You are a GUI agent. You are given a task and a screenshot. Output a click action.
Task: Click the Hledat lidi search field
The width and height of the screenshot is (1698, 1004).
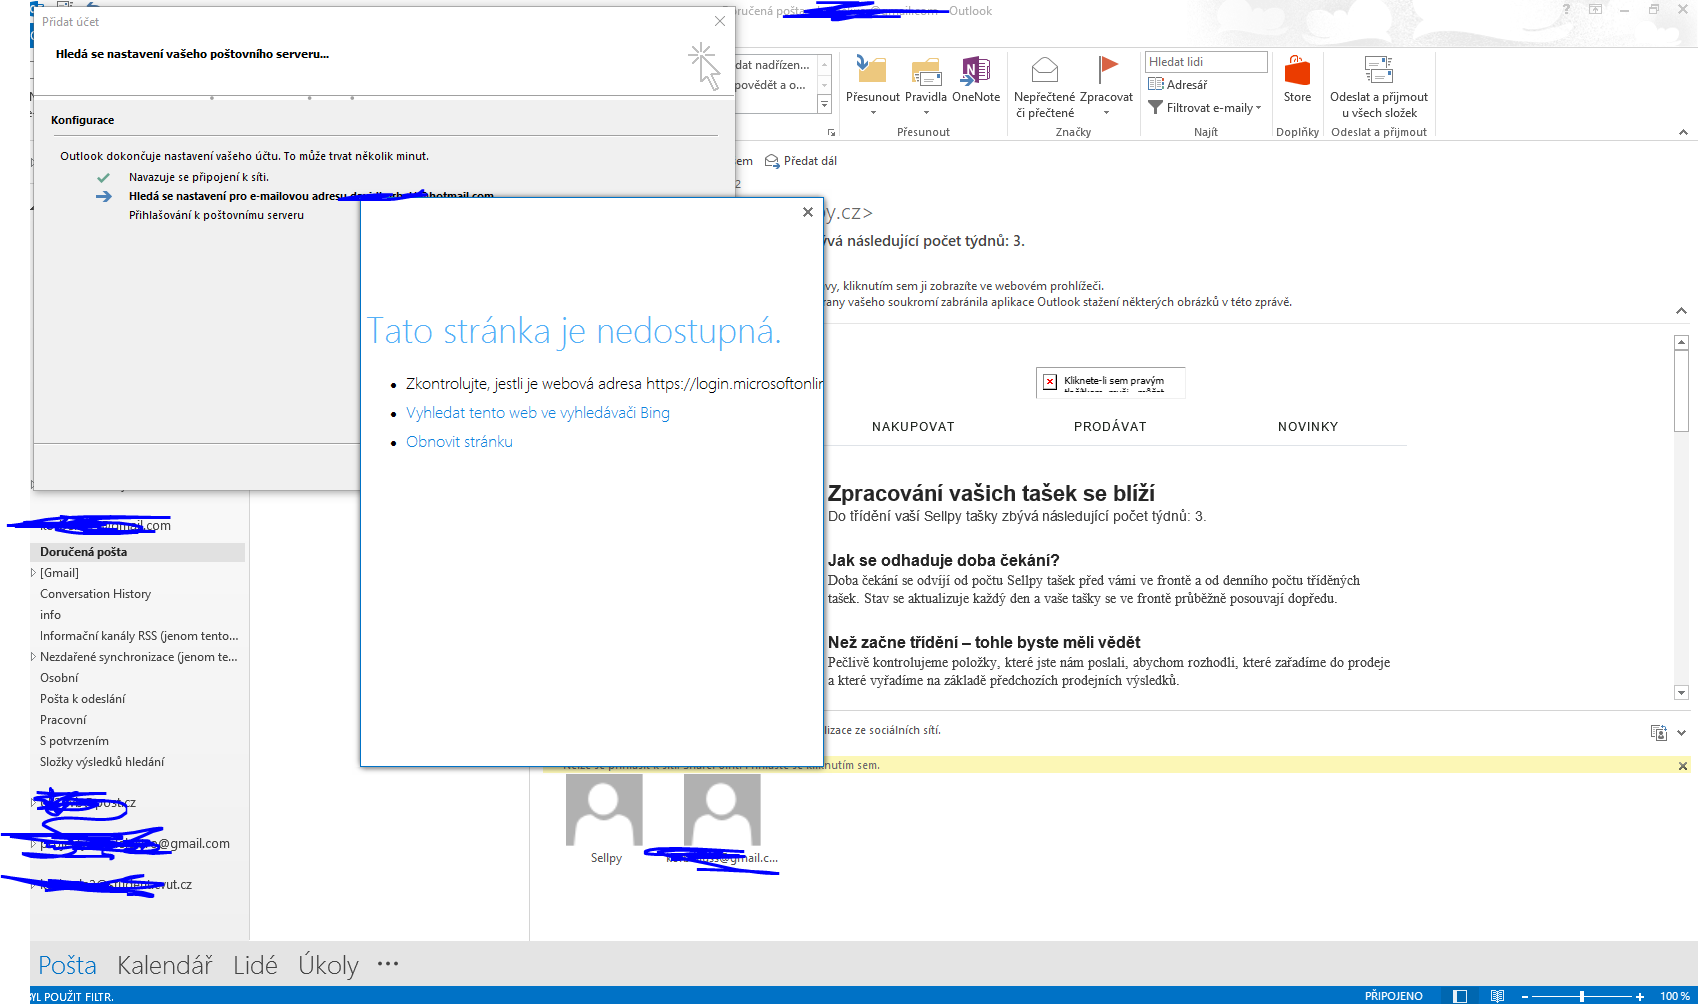click(1206, 62)
